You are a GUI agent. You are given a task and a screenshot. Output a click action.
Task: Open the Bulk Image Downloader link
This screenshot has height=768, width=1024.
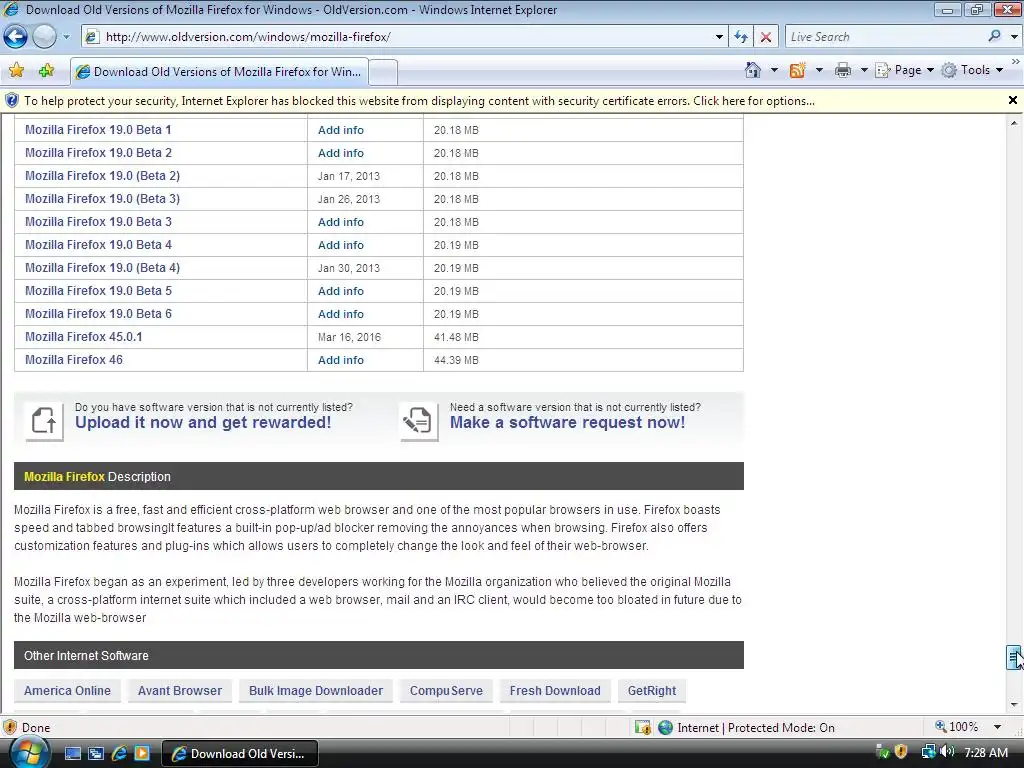[x=316, y=691]
